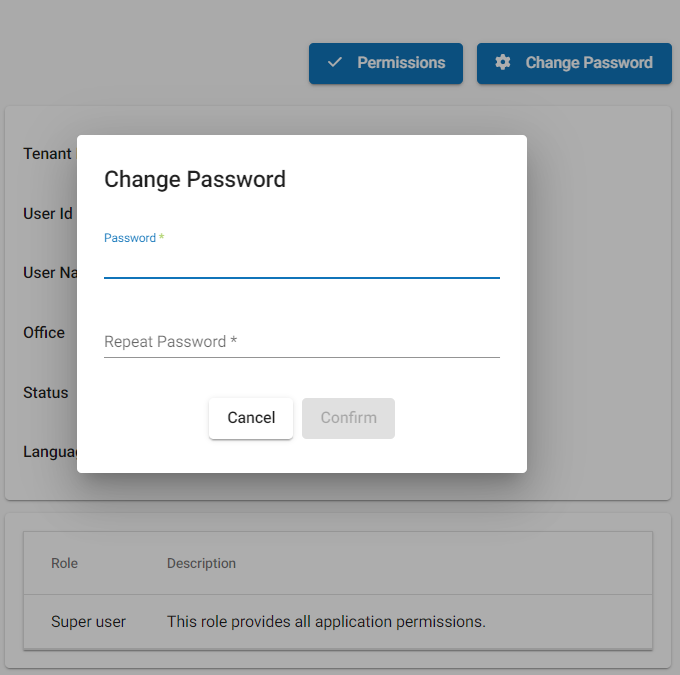Click the Tenant label behind the dialog
680x675 pixels.
click(47, 154)
